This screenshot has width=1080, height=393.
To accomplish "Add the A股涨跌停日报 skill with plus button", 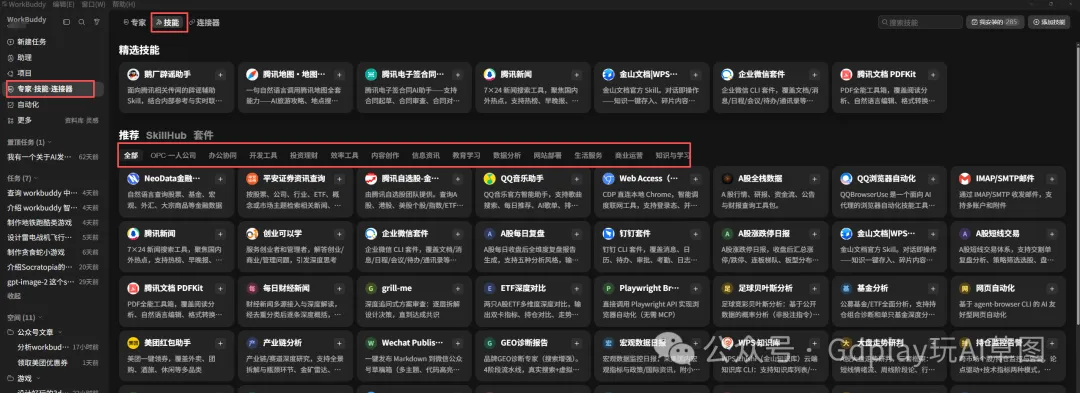I will click(814, 233).
